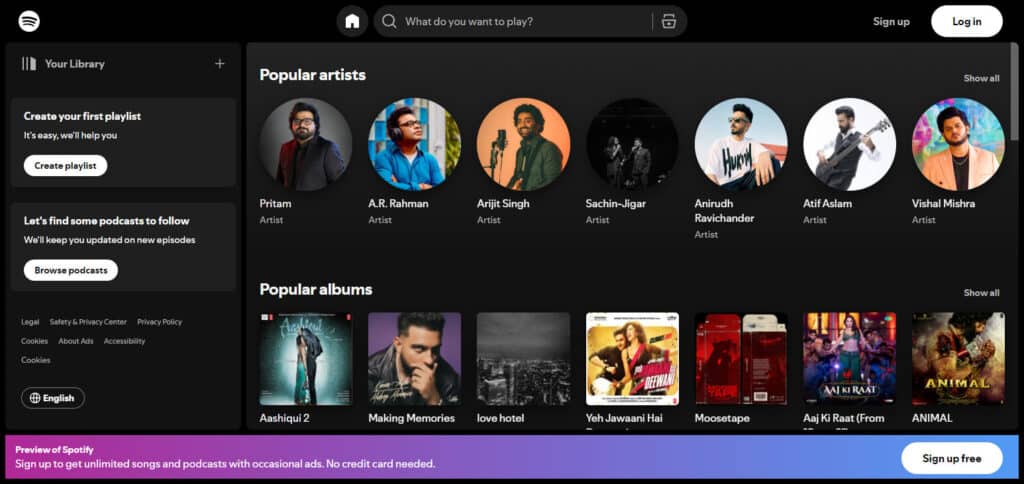Click the Vishal Mishra name text
The image size is (1024, 484).
(943, 204)
